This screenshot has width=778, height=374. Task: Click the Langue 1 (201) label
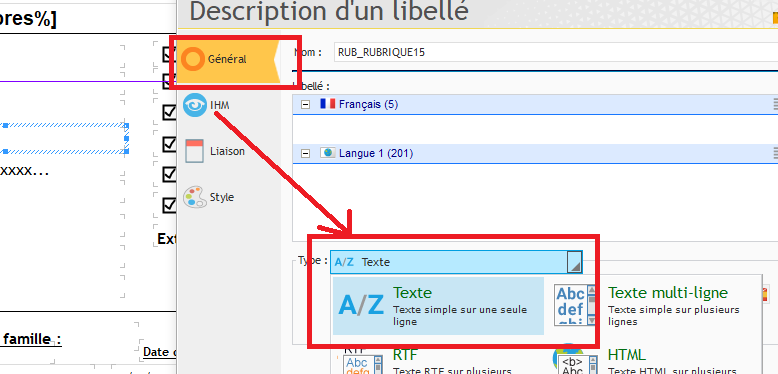[x=376, y=153]
